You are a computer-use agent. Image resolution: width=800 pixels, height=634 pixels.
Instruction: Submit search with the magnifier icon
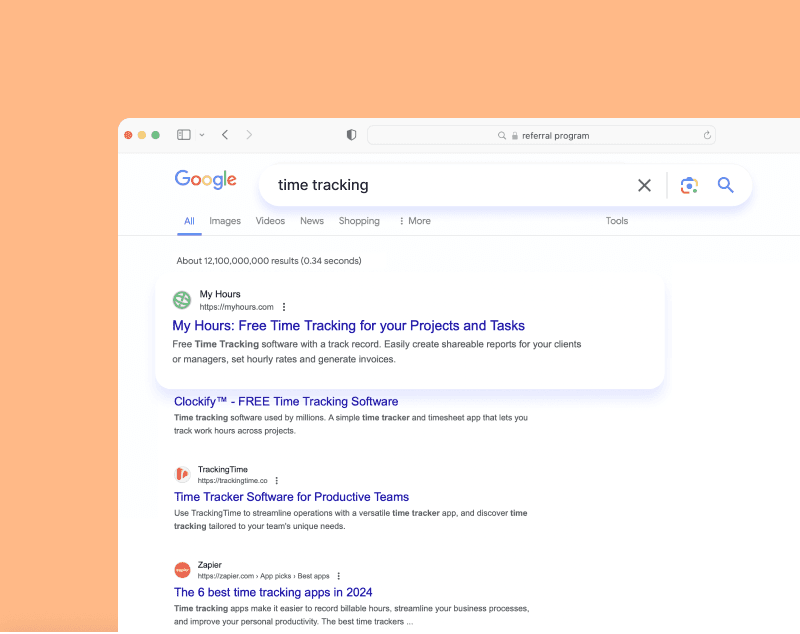[x=726, y=185]
